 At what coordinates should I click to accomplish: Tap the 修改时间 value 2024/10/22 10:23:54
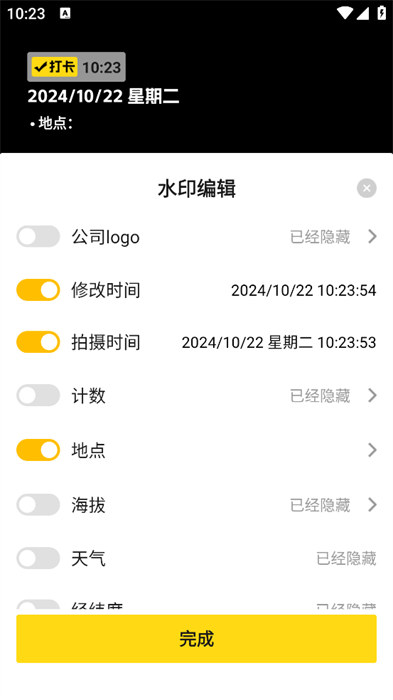click(304, 291)
